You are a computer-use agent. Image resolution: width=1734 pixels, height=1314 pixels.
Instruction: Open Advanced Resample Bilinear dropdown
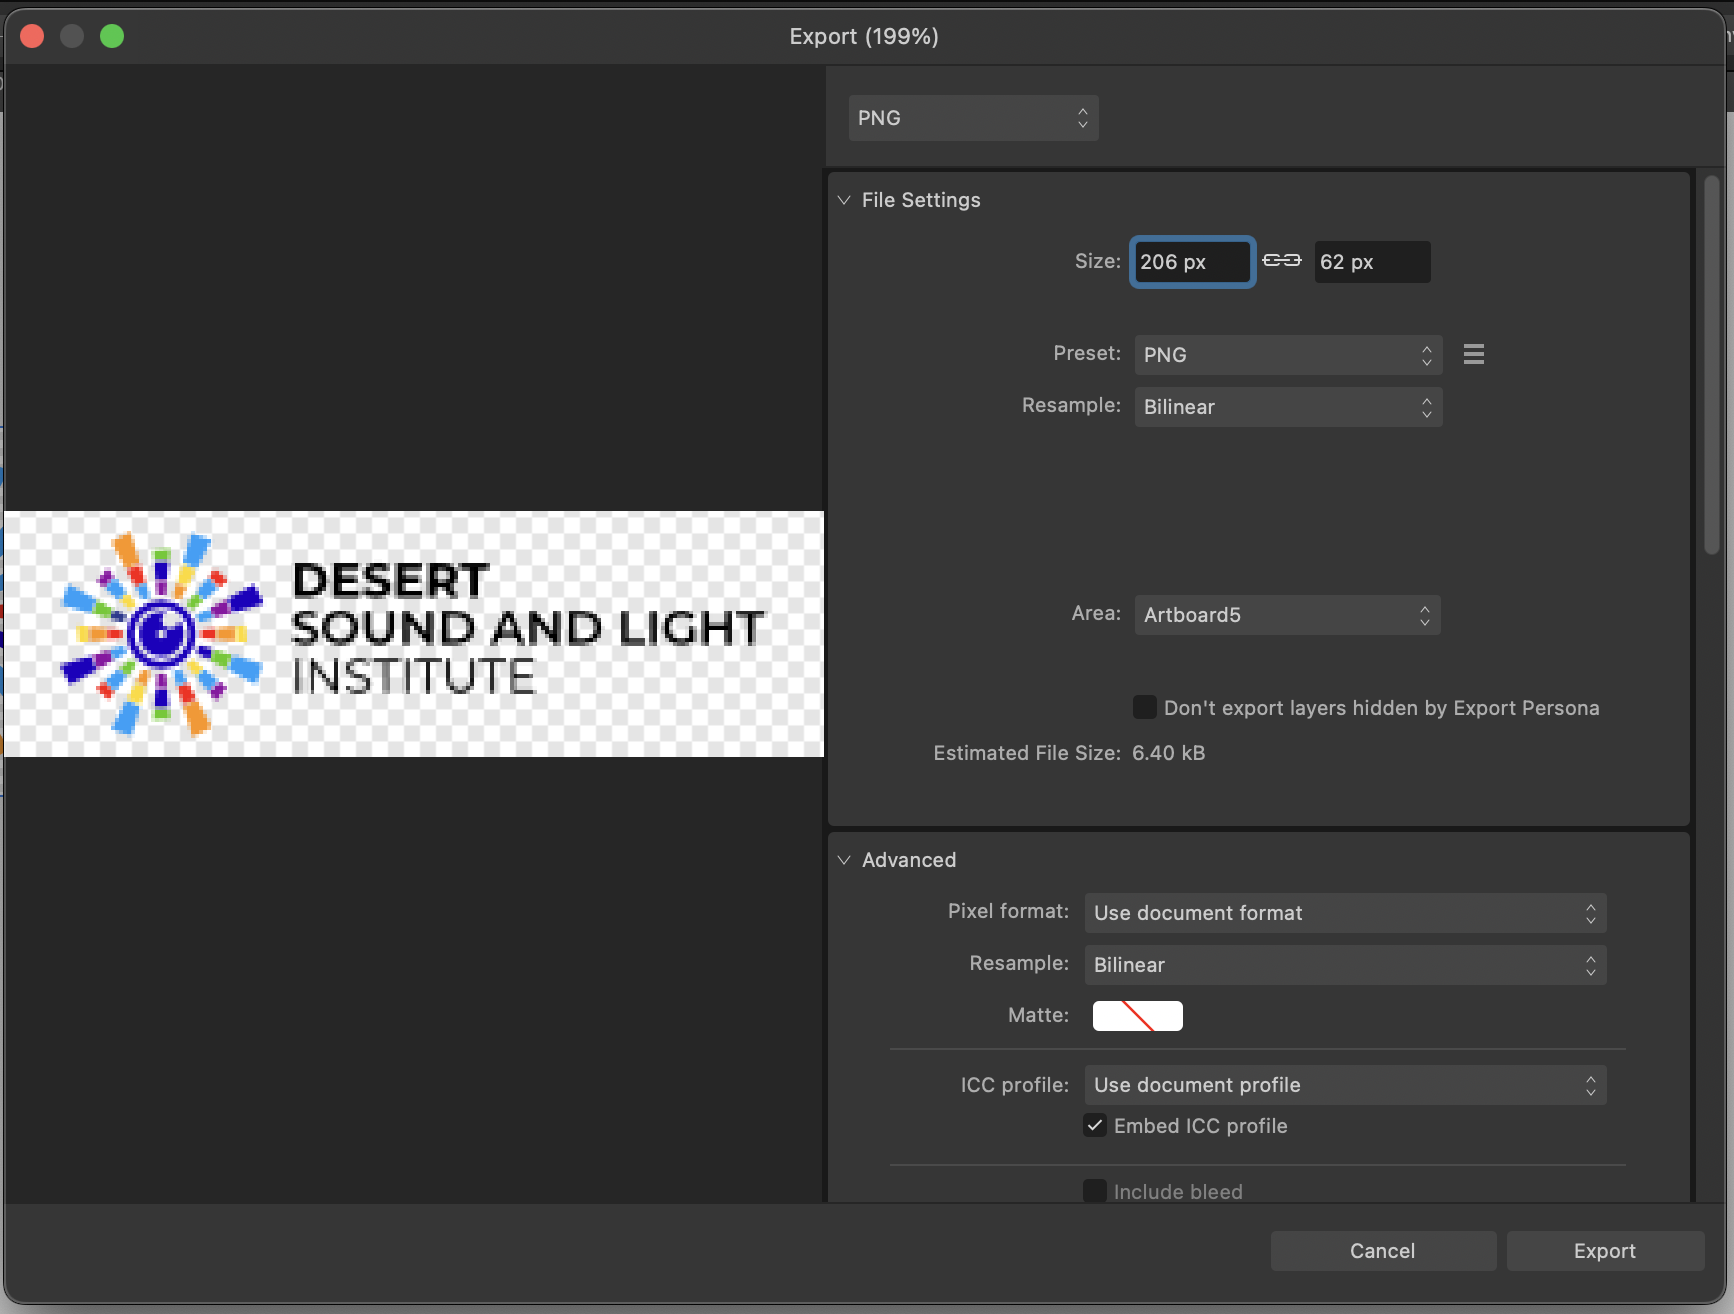click(x=1345, y=965)
